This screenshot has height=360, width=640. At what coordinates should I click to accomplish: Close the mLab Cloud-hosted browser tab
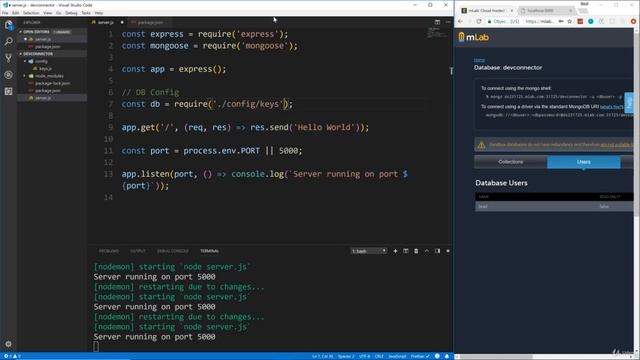511,11
